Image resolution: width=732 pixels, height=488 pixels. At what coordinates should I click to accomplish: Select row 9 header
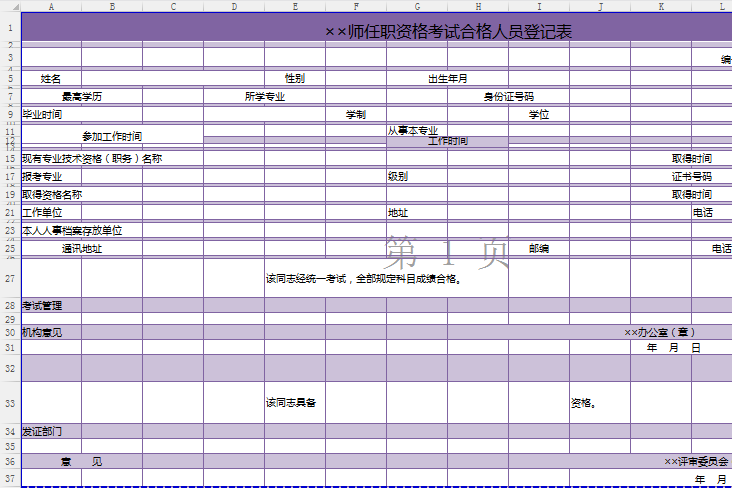pyautogui.click(x=10, y=114)
